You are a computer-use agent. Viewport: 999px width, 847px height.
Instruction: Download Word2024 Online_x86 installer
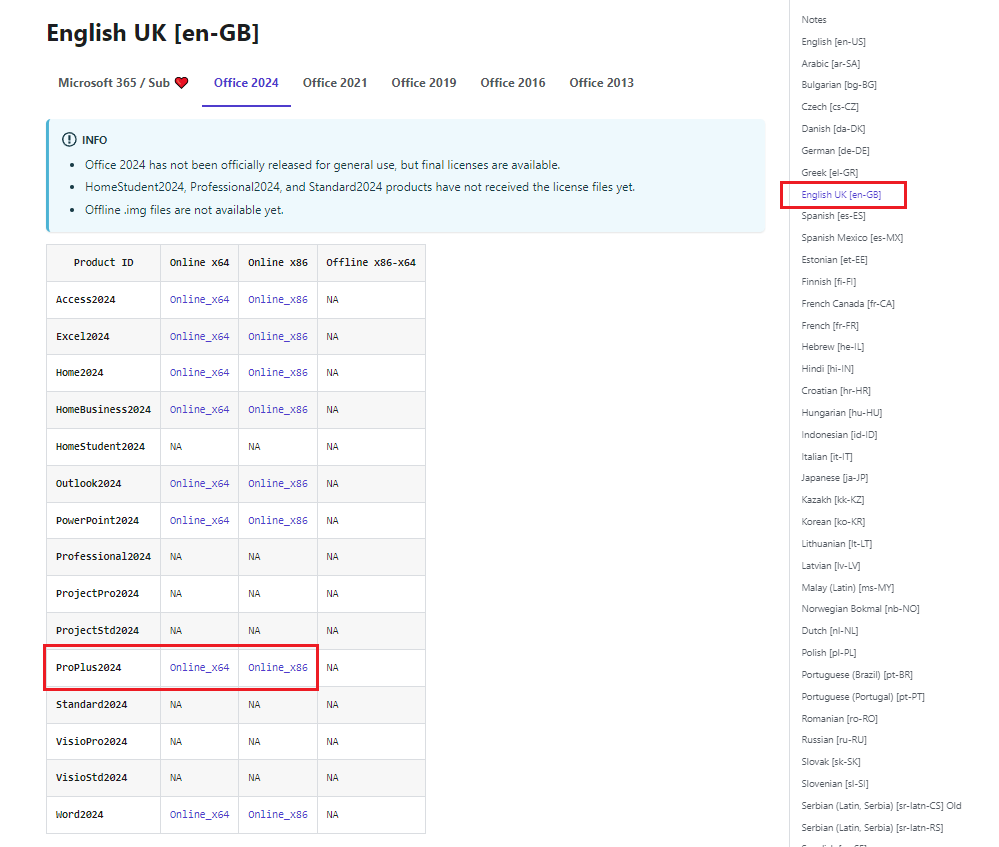tap(278, 814)
